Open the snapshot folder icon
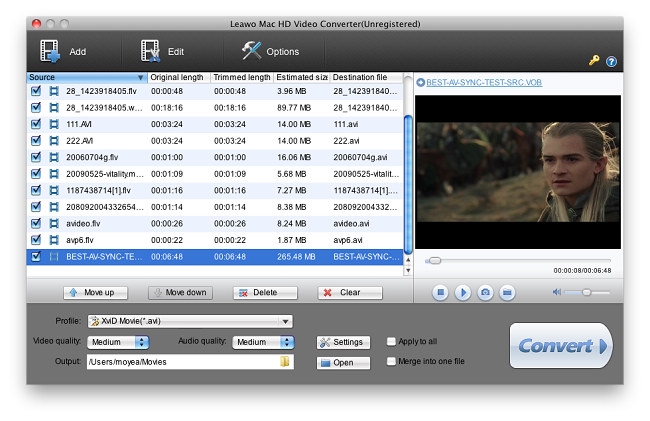 click(507, 293)
